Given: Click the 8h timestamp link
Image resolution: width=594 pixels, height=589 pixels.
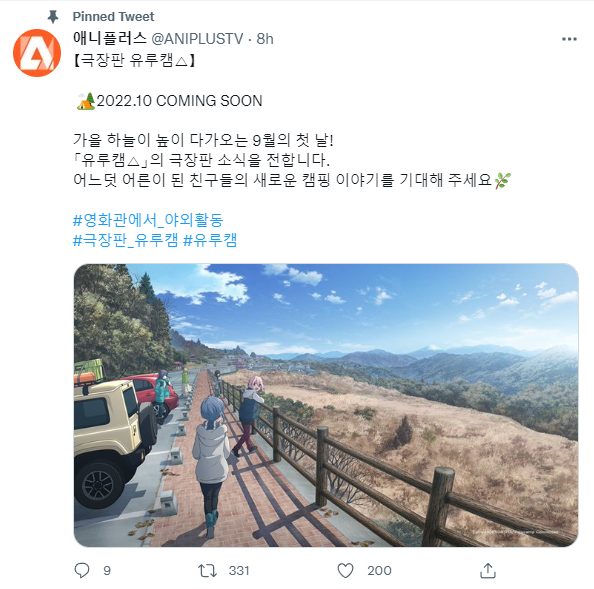Looking at the screenshot, I should [265, 39].
